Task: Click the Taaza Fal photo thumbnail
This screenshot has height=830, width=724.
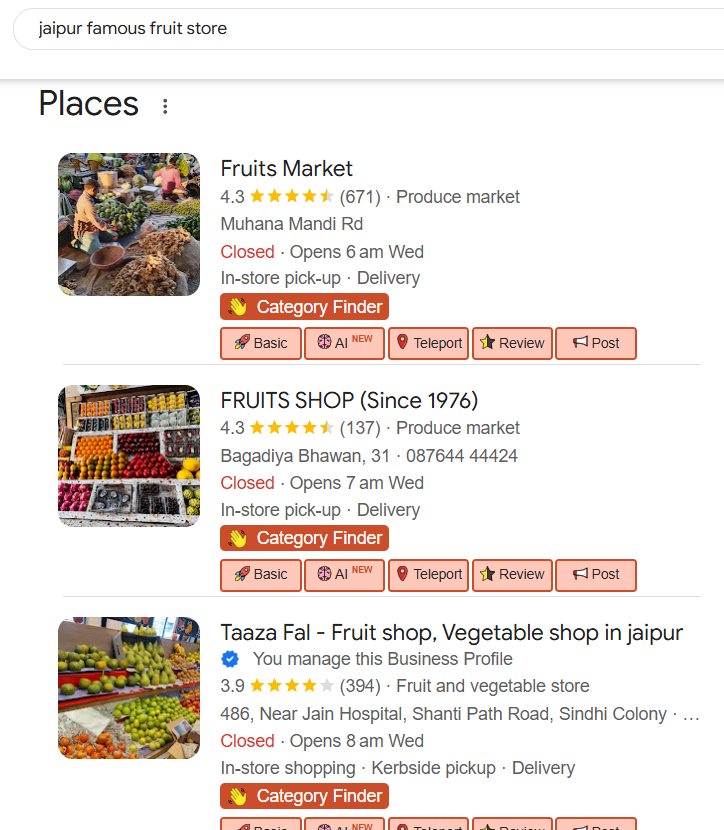Action: tap(129, 688)
